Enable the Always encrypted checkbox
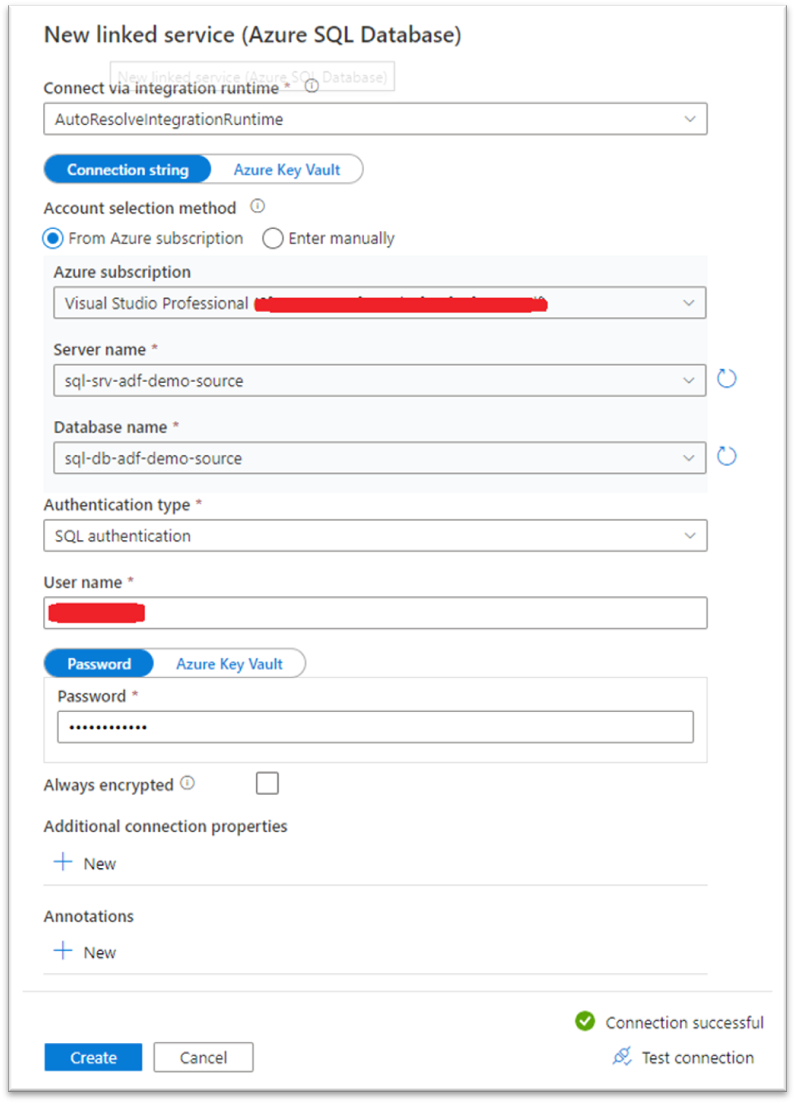 point(267,783)
